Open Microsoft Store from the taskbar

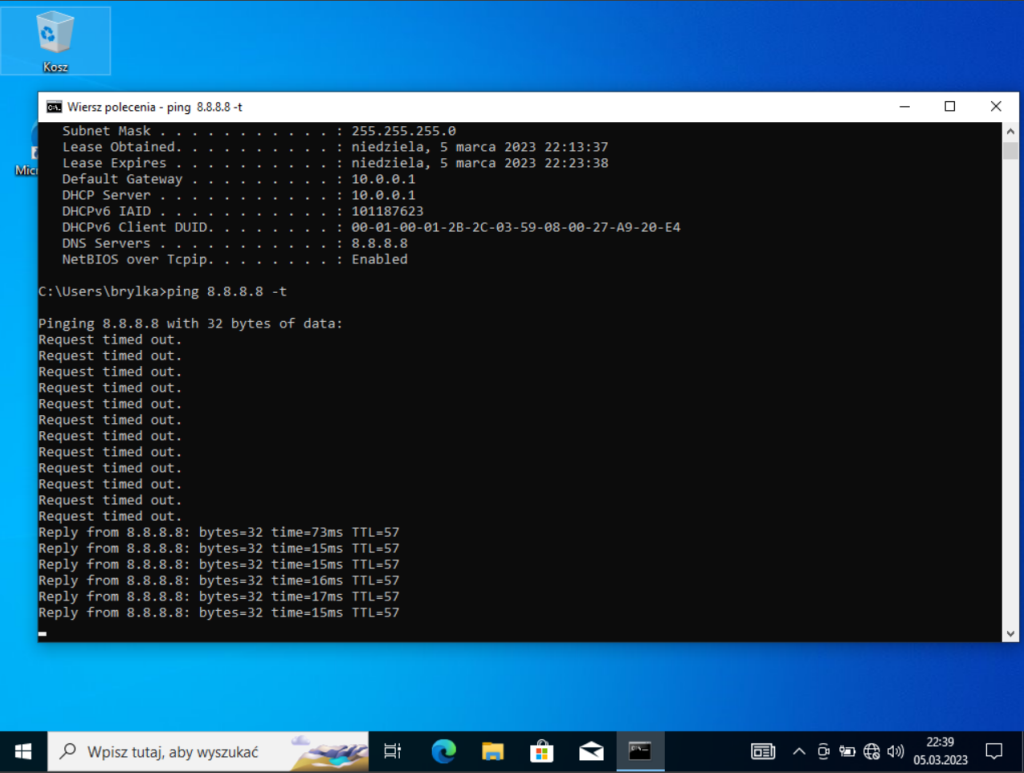click(x=541, y=751)
